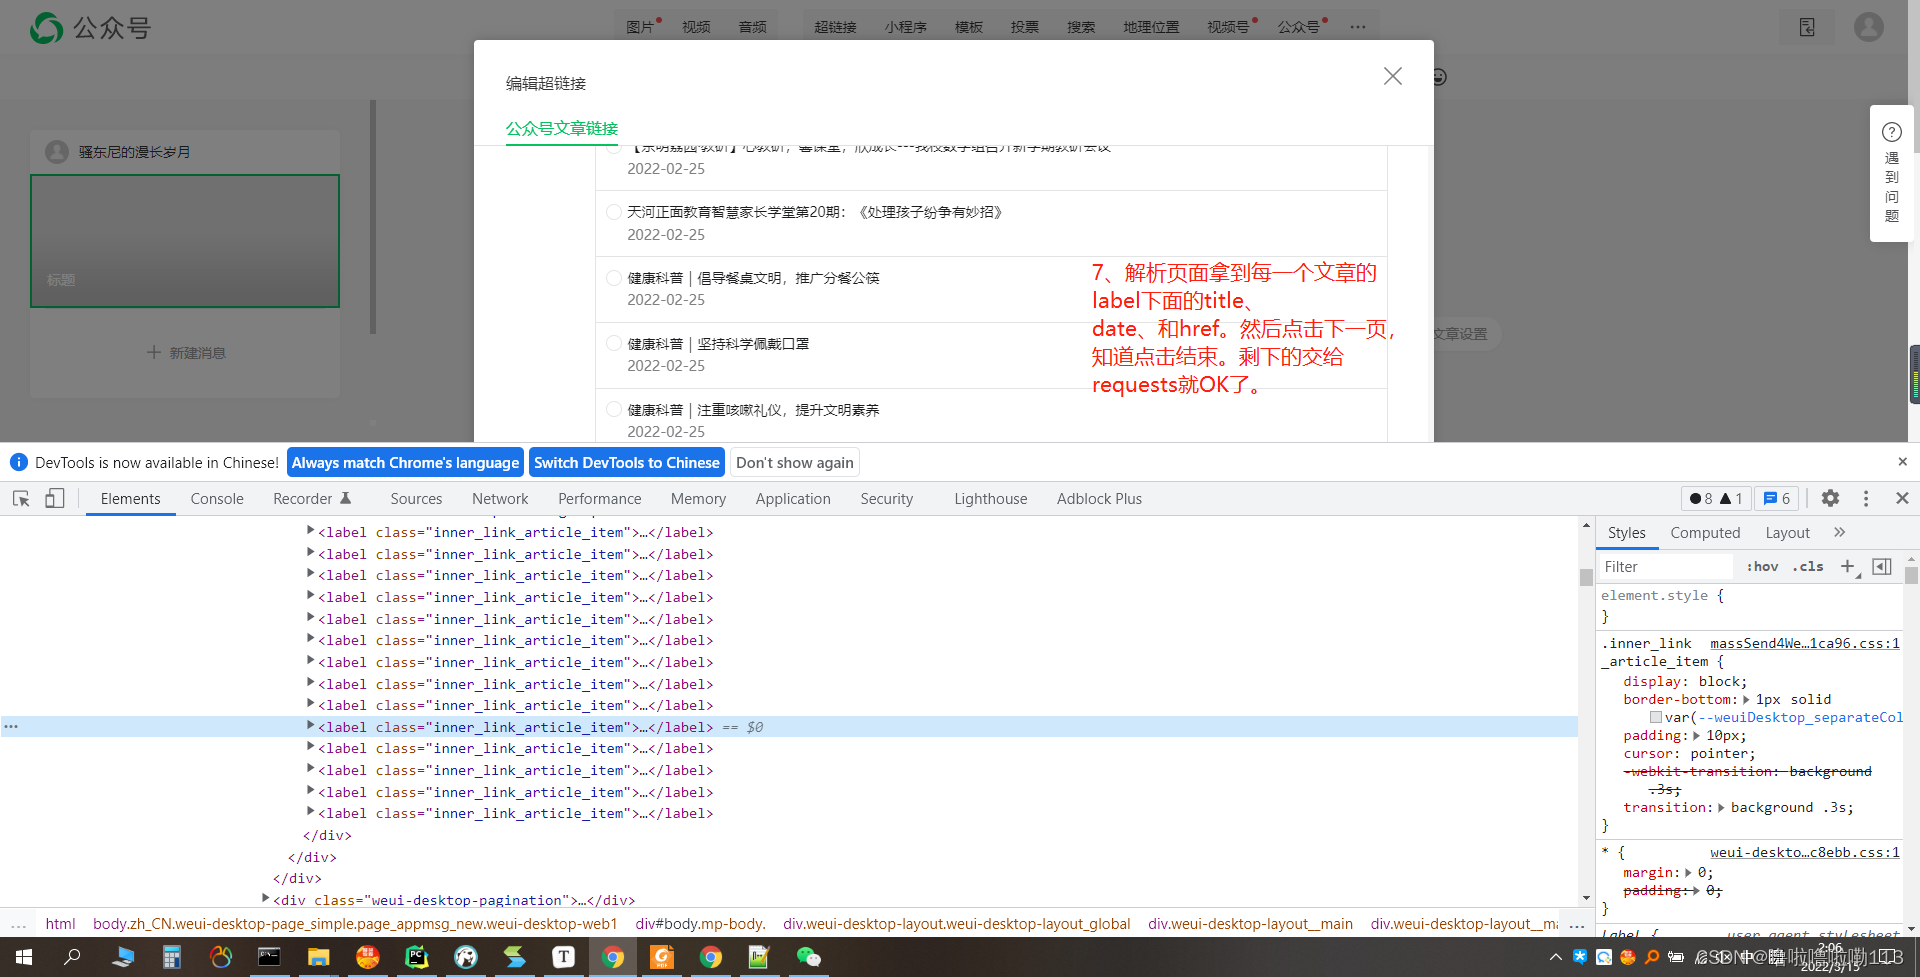Open the DevTools three-dot customize menu

[1866, 498]
